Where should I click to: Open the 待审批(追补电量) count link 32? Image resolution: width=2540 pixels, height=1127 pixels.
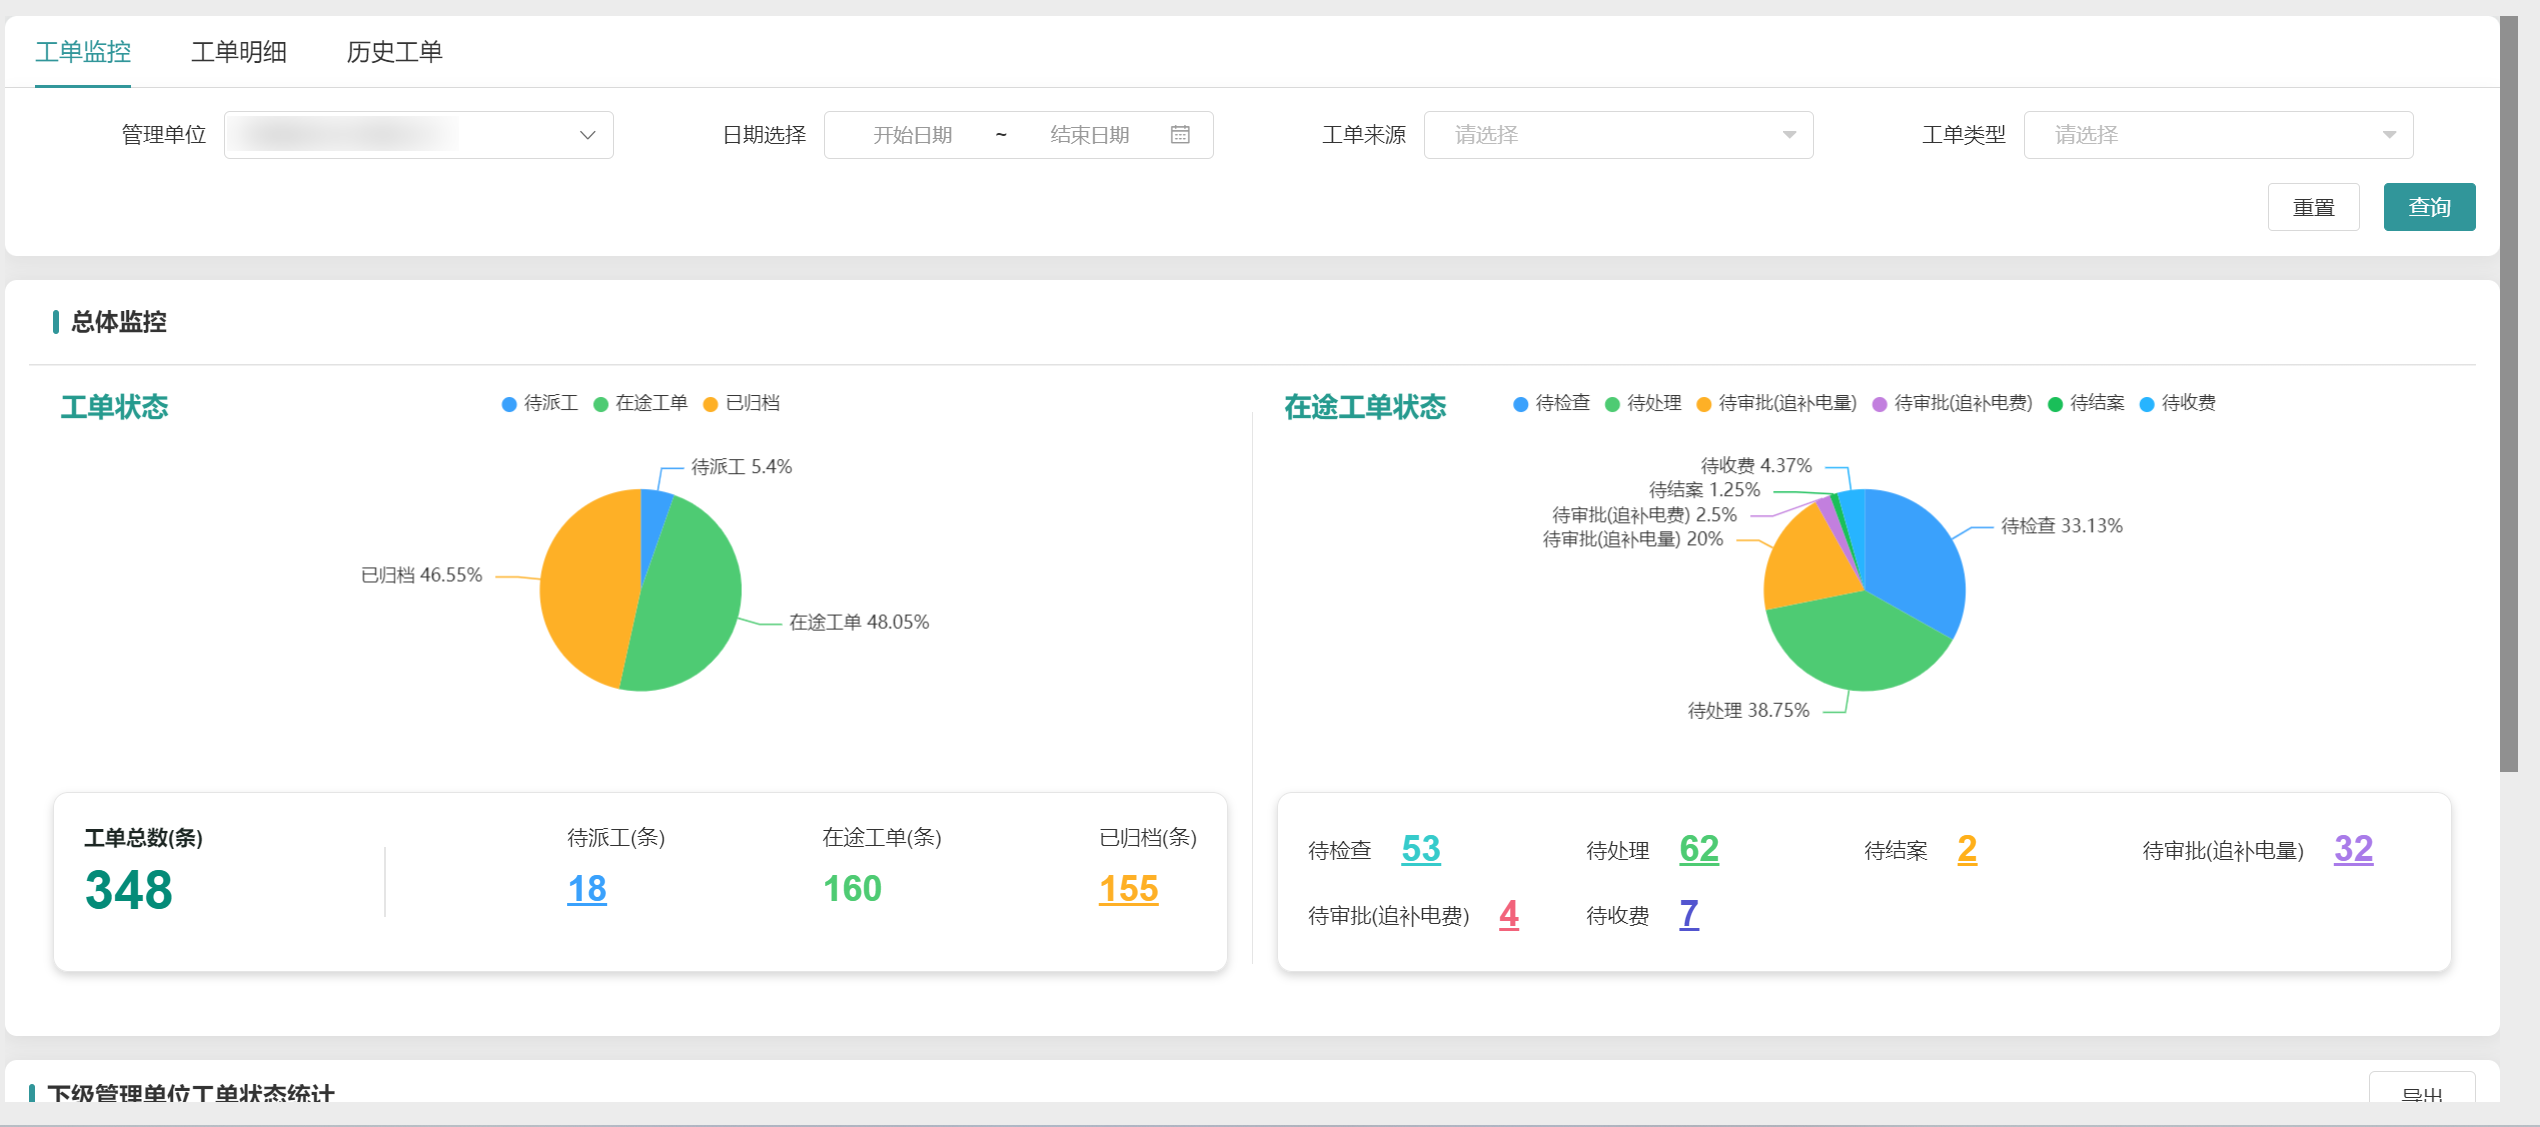tap(2353, 849)
